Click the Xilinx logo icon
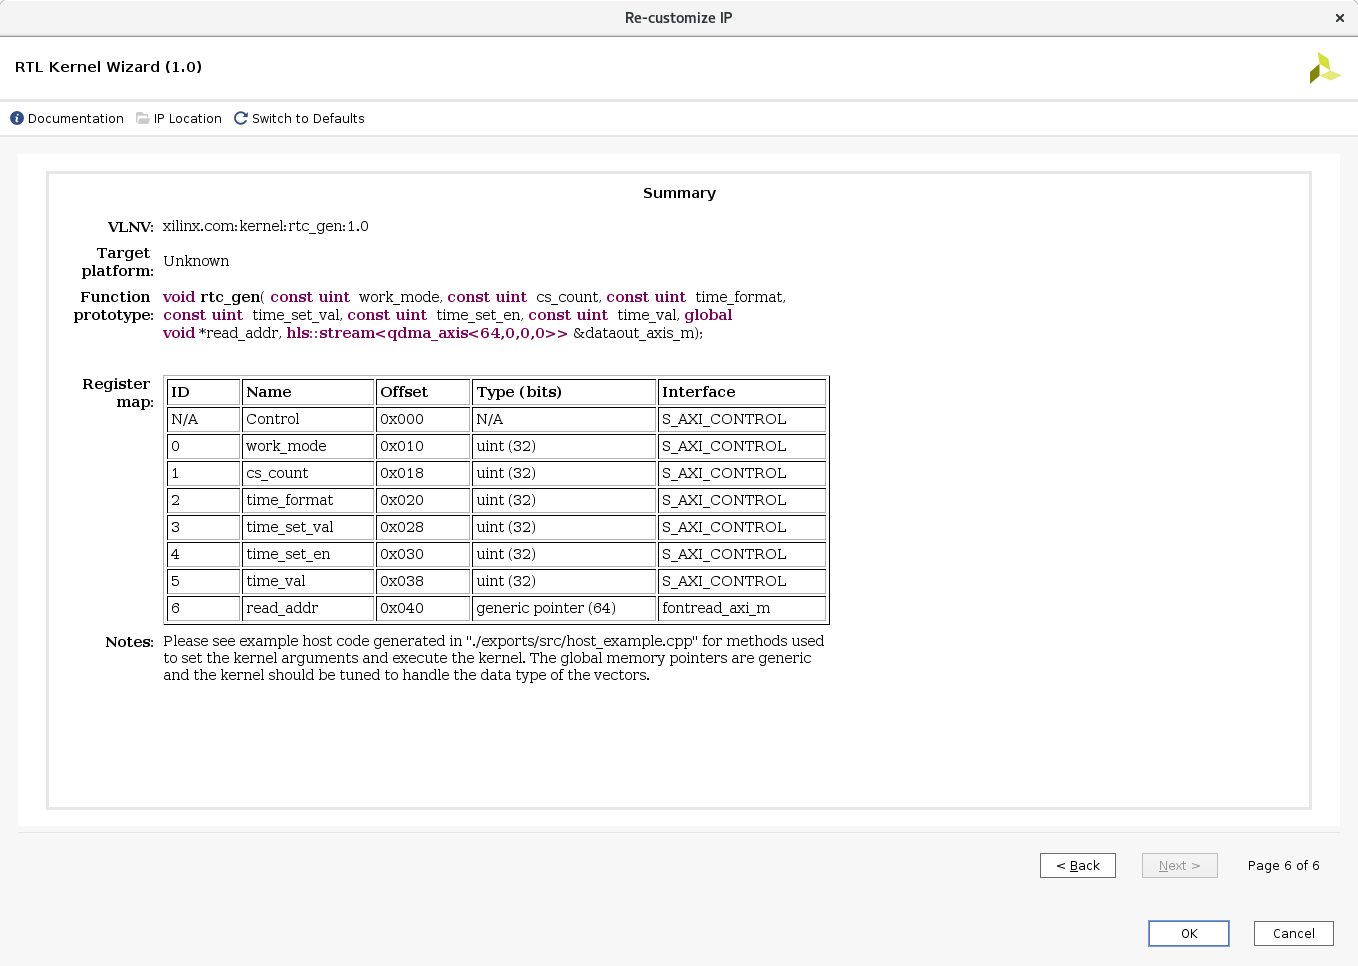This screenshot has height=966, width=1358. 1324,68
